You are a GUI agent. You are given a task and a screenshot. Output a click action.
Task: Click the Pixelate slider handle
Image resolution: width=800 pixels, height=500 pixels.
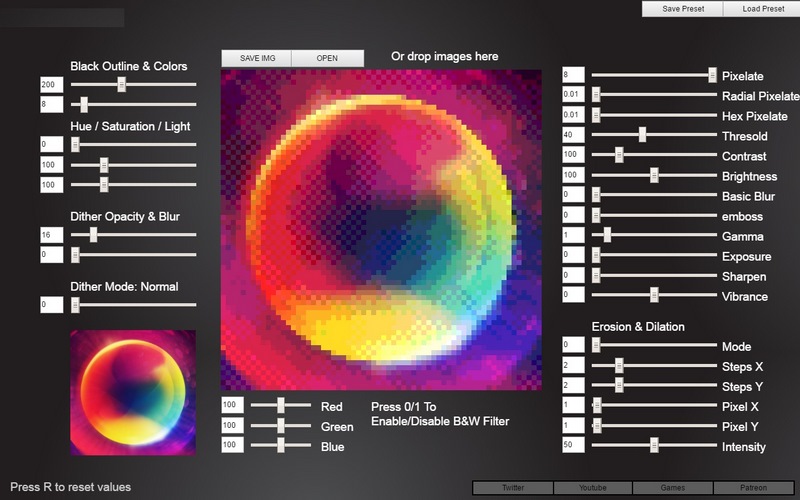[x=712, y=75]
